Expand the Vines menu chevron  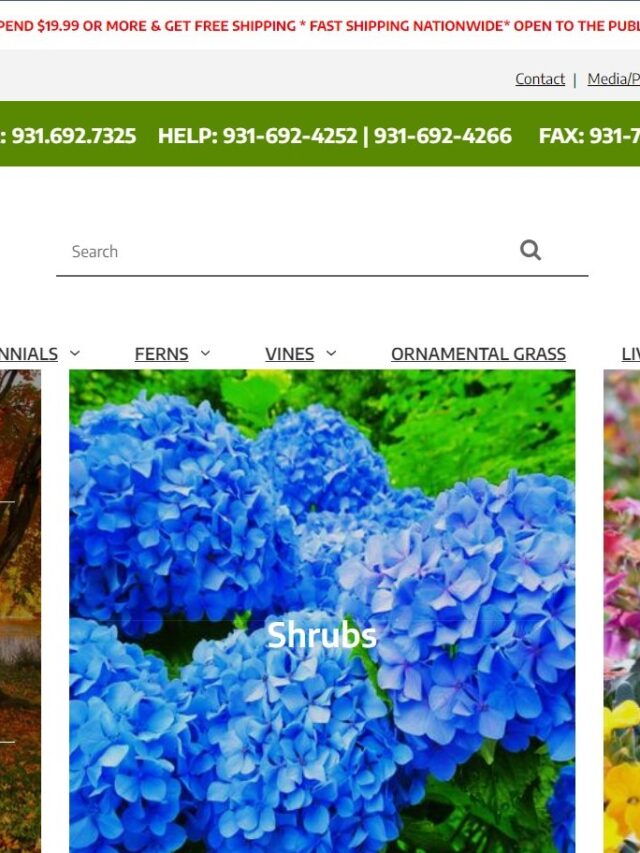(x=331, y=354)
